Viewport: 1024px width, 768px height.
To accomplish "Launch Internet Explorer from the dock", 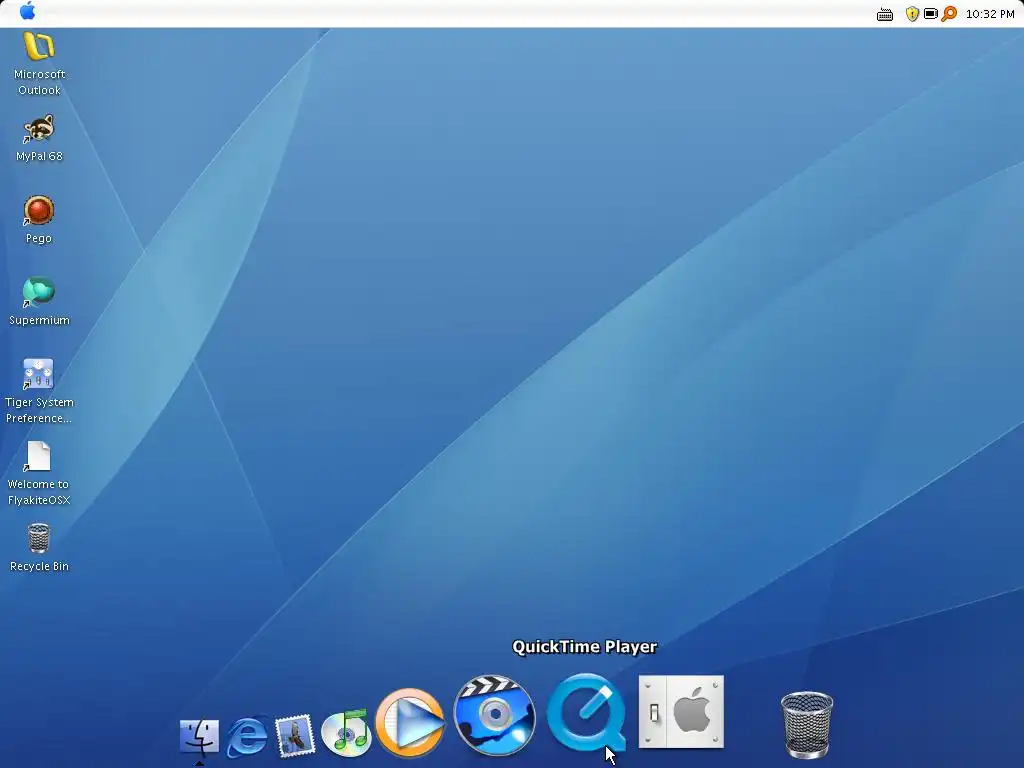I will tap(248, 737).
